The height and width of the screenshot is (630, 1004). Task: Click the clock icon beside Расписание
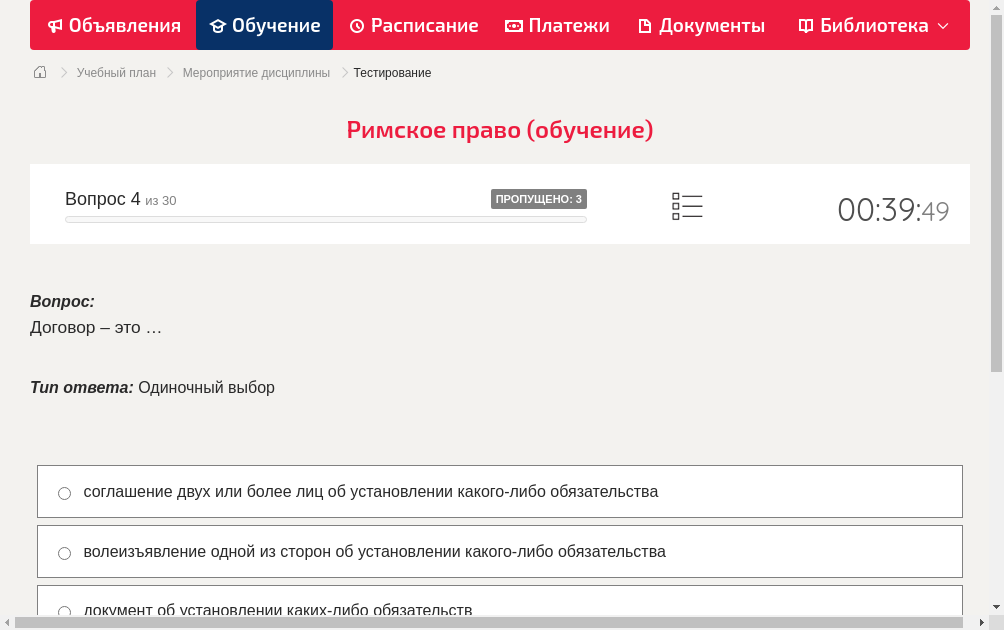(357, 25)
